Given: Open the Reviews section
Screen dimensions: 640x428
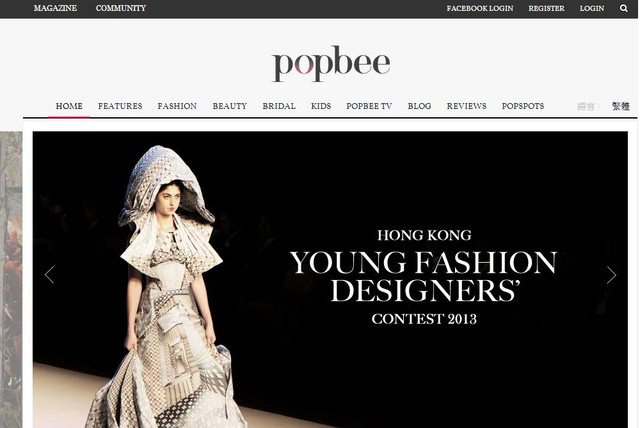Looking at the screenshot, I should point(467,106).
